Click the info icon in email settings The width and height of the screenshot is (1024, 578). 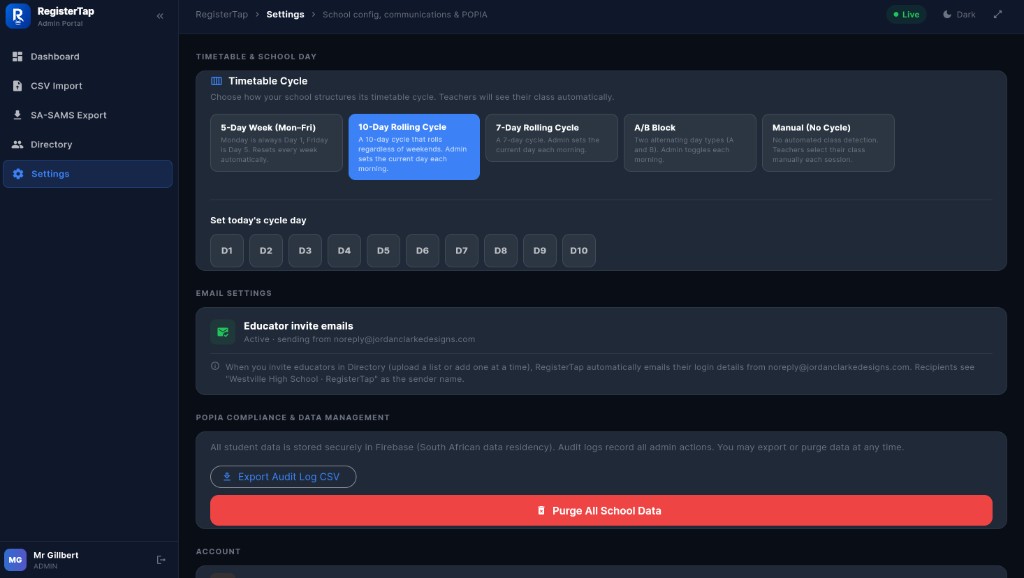tap(215, 366)
